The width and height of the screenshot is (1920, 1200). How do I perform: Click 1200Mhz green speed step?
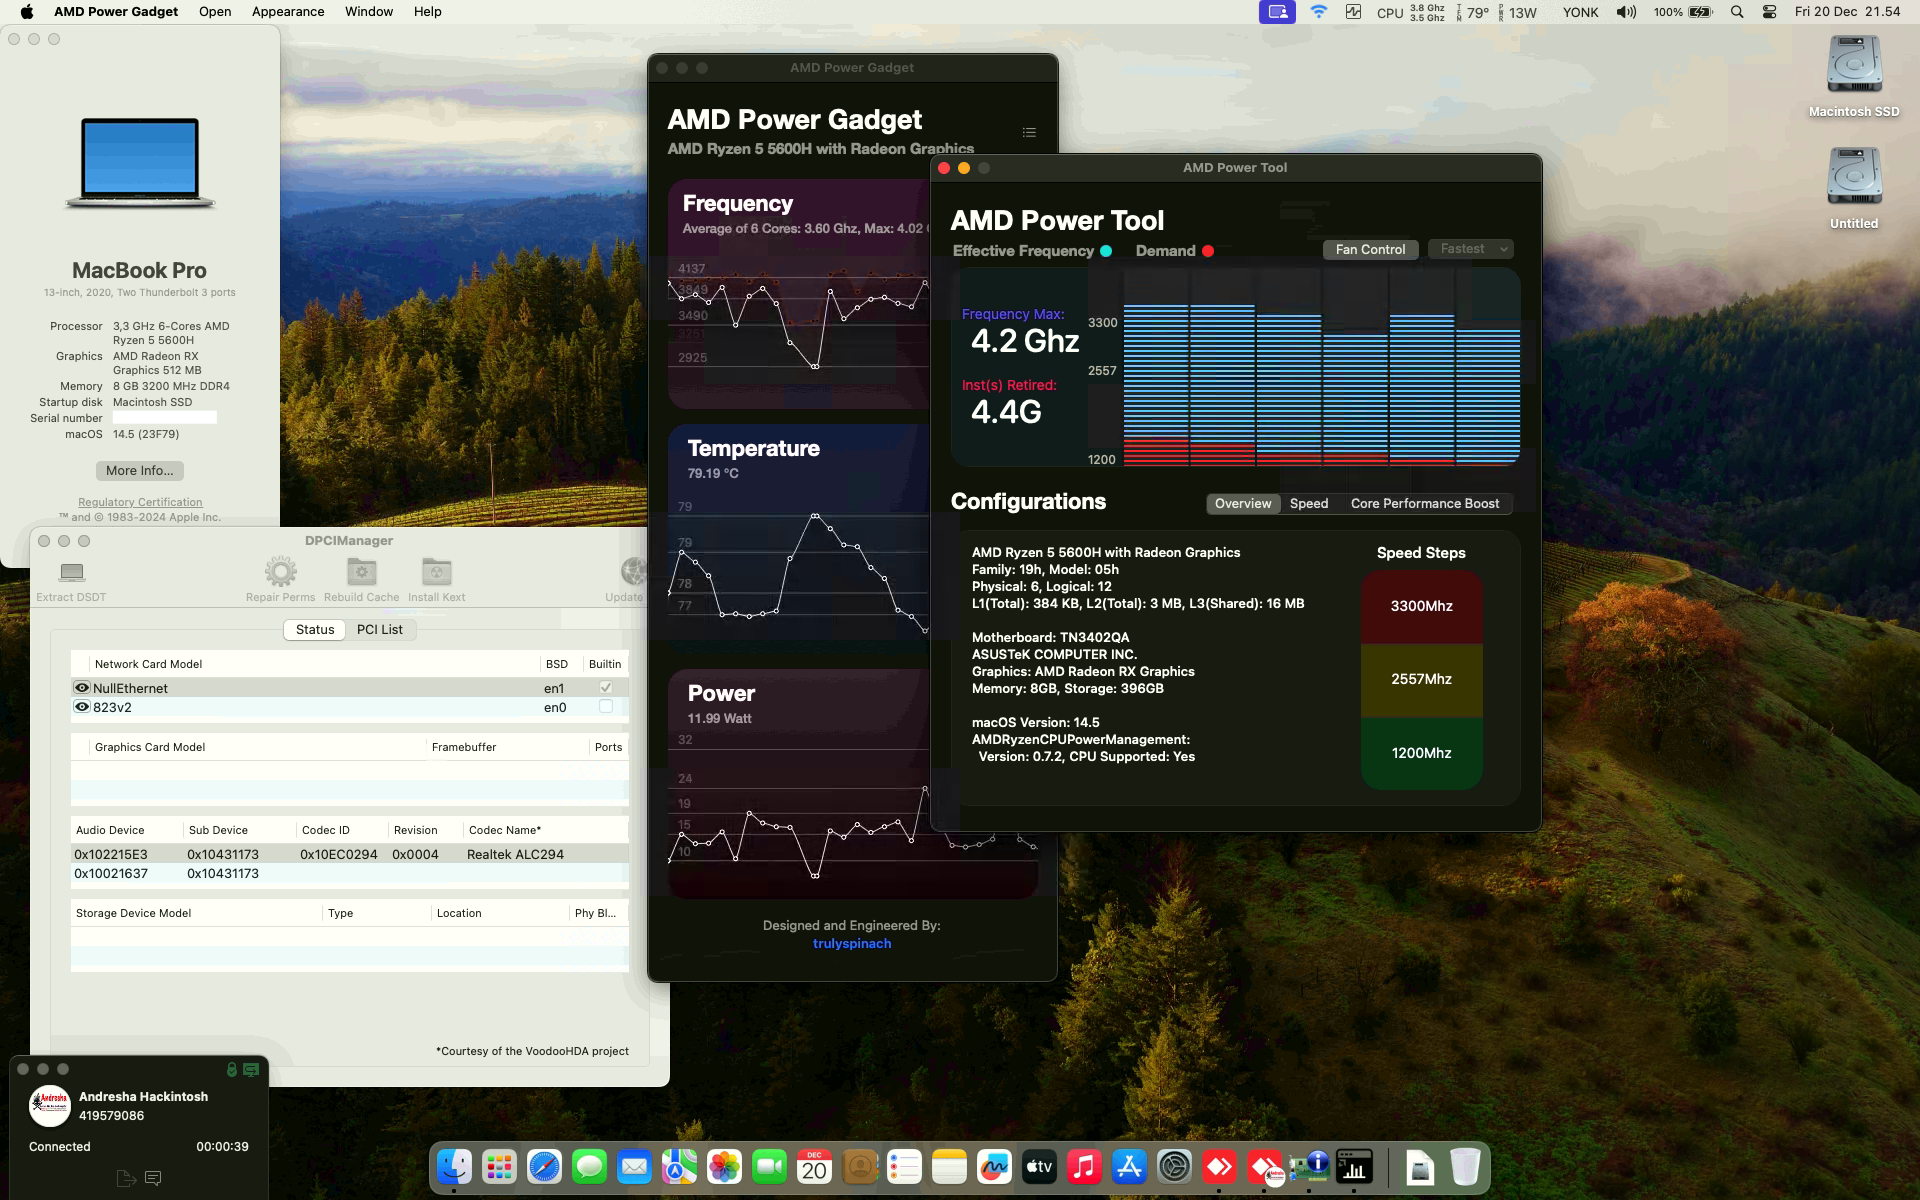coord(1421,753)
